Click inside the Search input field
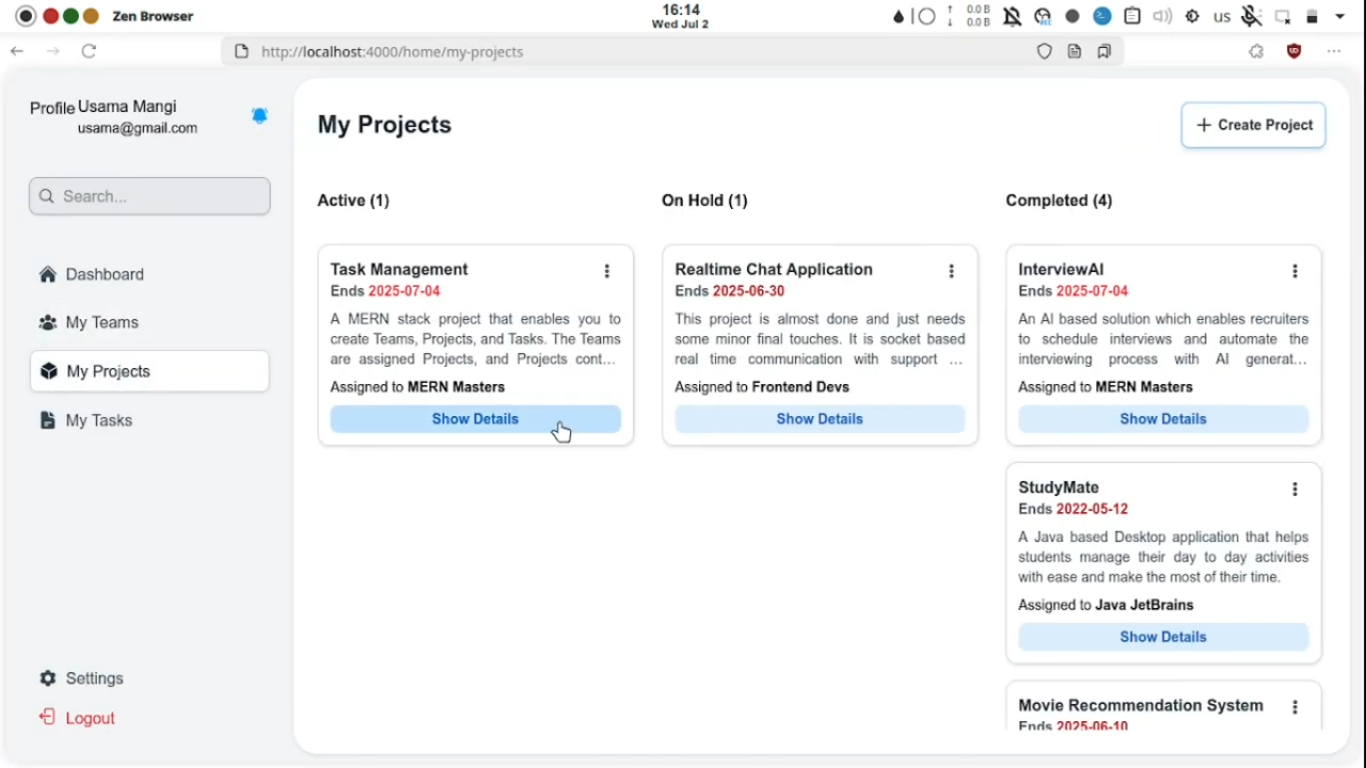Image resolution: width=1366 pixels, height=768 pixels. 150,196
